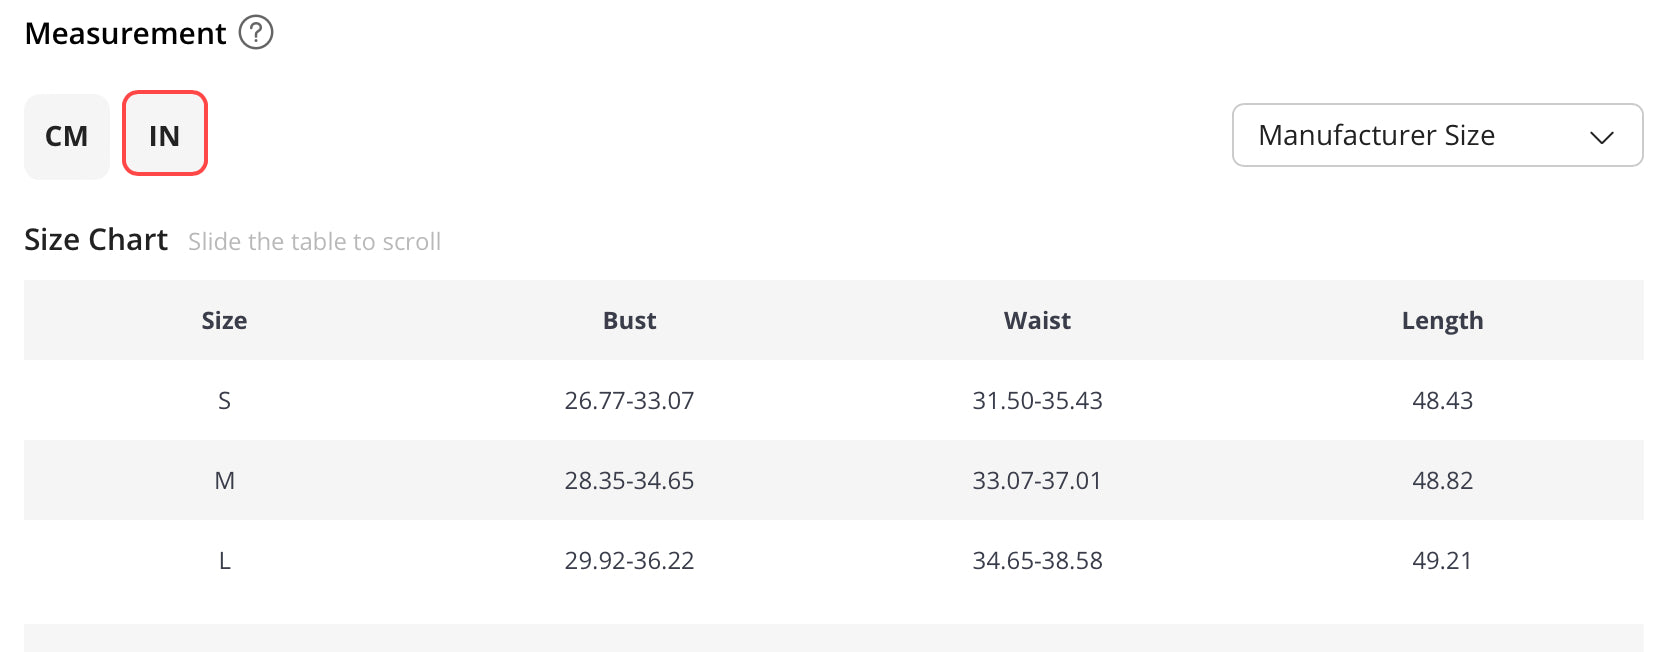Click bust value 29.92-36.22 for size L
1668x652 pixels.
tap(629, 560)
